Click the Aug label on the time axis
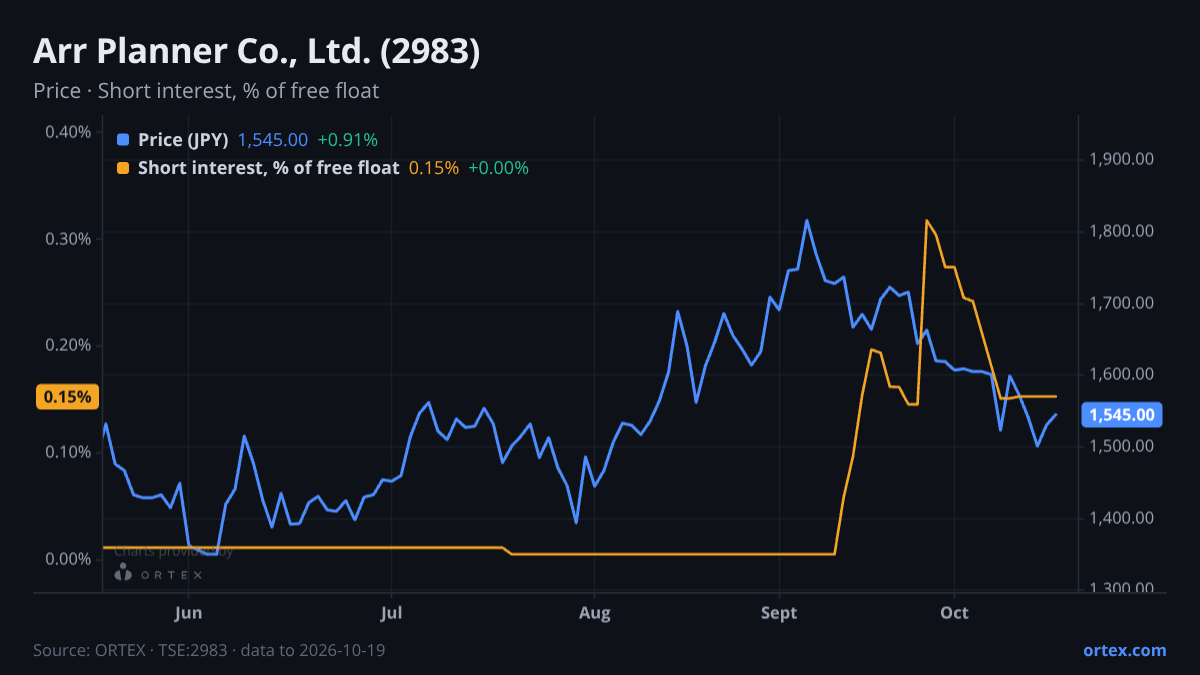Viewport: 1200px width, 675px height. coord(595,612)
